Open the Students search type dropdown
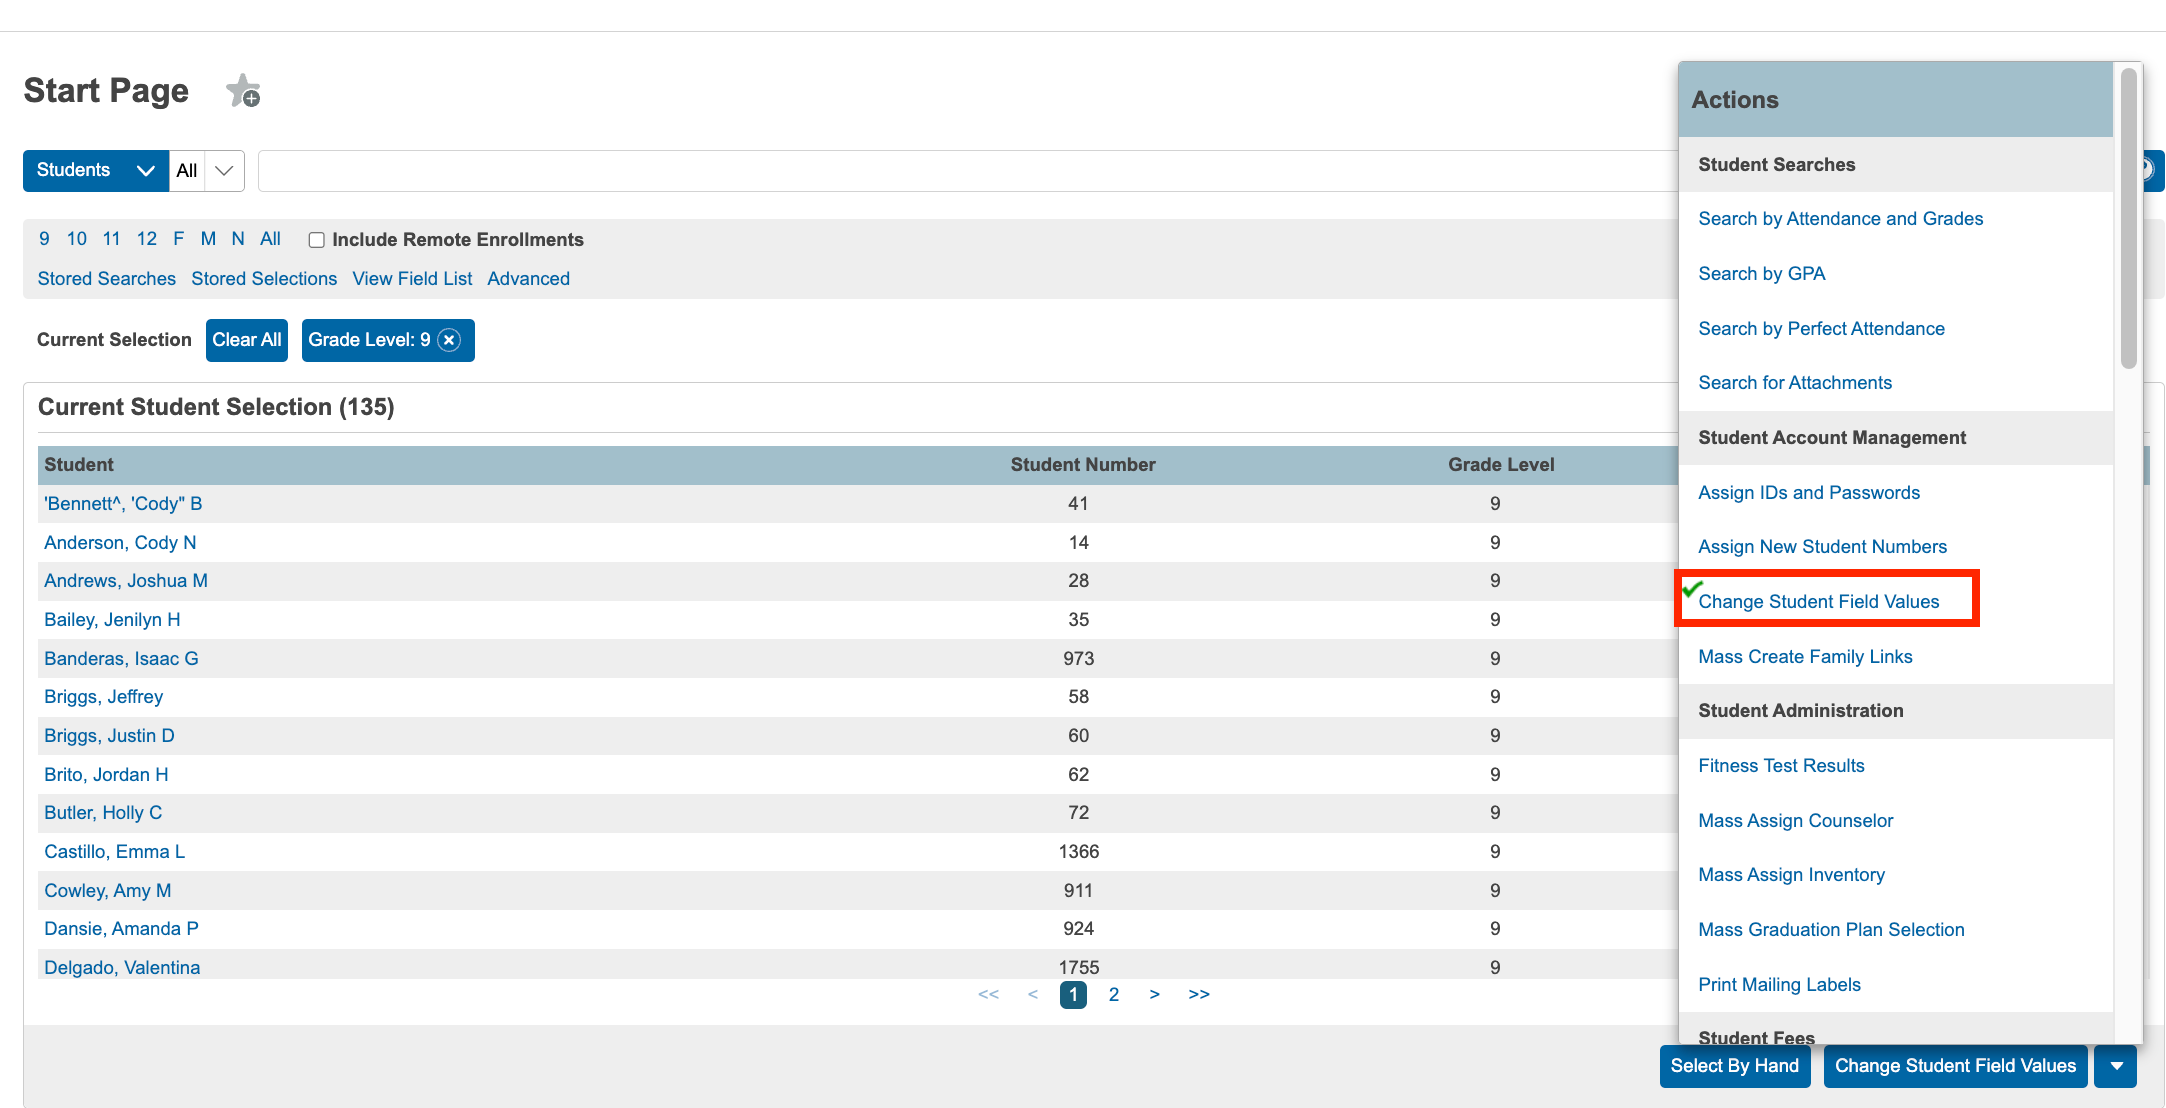2166x1108 pixels. click(95, 170)
